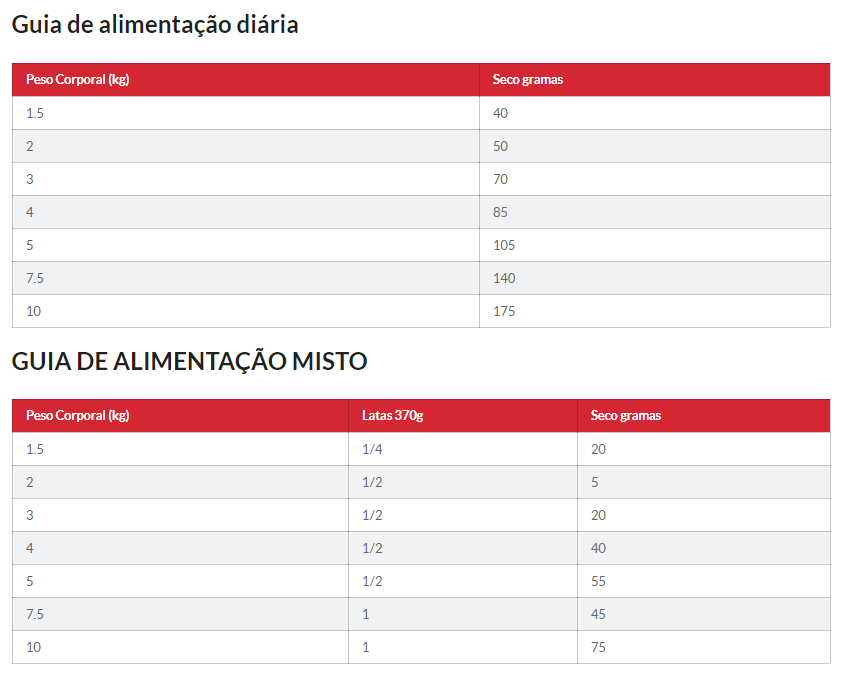Select 'Peso Corporal (kg)' header in mixed feeding table
Image resolution: width=841 pixels, height=679 pixels.
(x=77, y=415)
